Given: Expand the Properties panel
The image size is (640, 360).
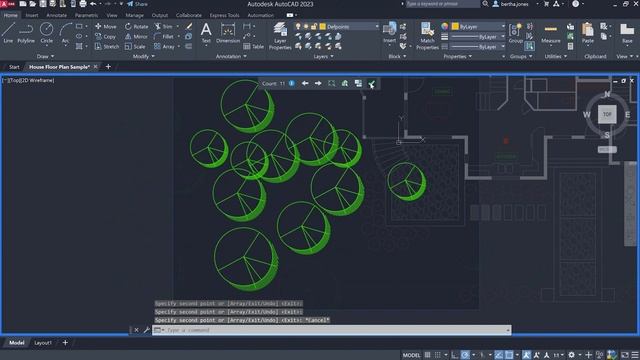Looking at the screenshot, I should point(458,56).
